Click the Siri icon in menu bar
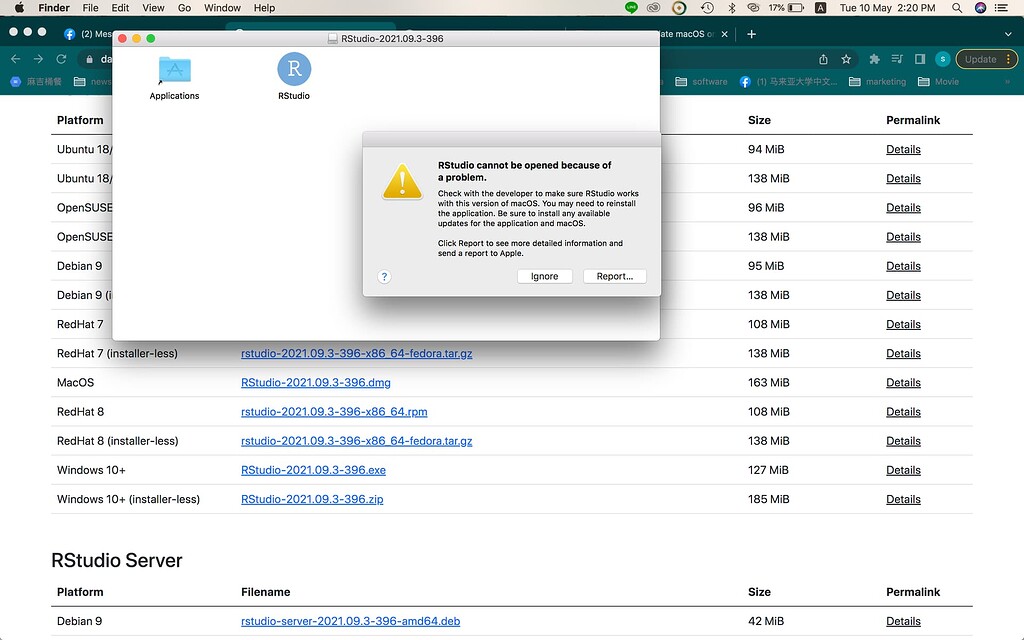 pos(980,8)
